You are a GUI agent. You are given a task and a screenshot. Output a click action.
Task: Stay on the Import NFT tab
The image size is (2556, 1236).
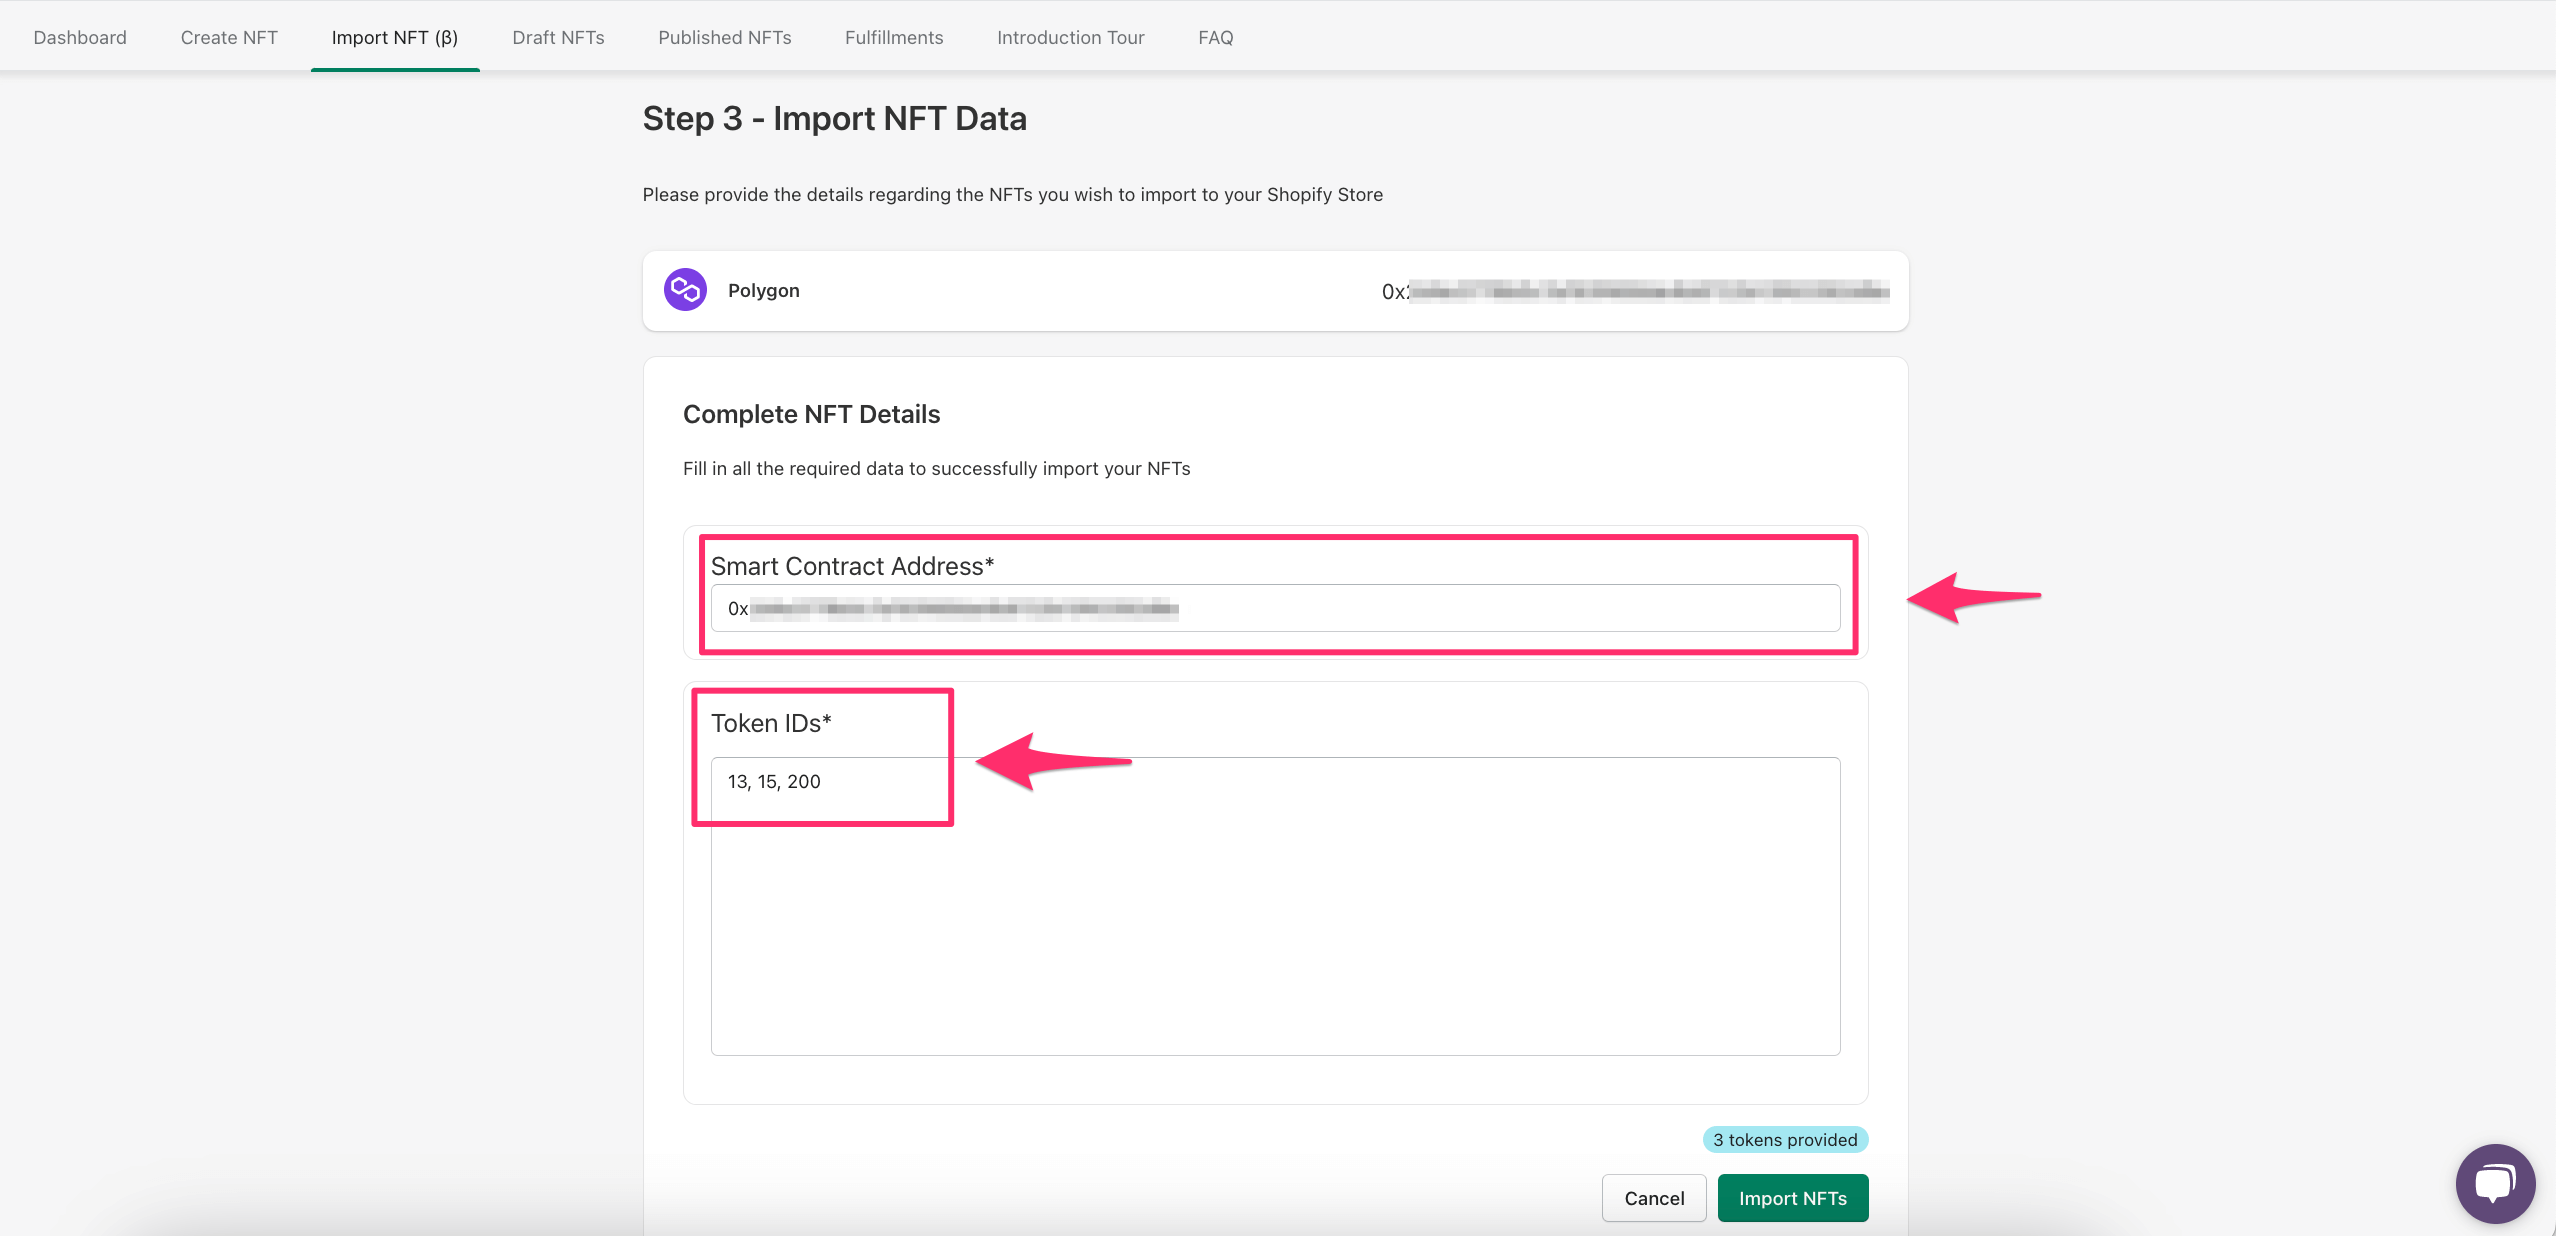(394, 37)
